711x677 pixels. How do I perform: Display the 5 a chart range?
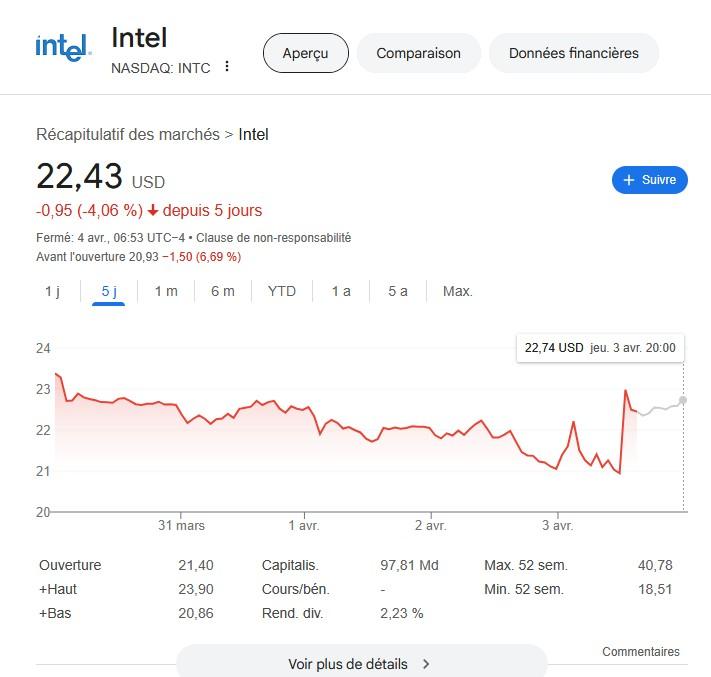click(398, 291)
